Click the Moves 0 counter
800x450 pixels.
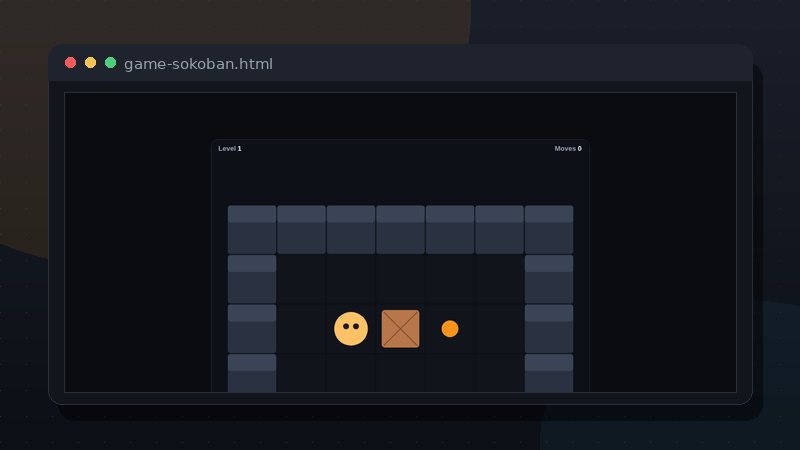tap(568, 148)
